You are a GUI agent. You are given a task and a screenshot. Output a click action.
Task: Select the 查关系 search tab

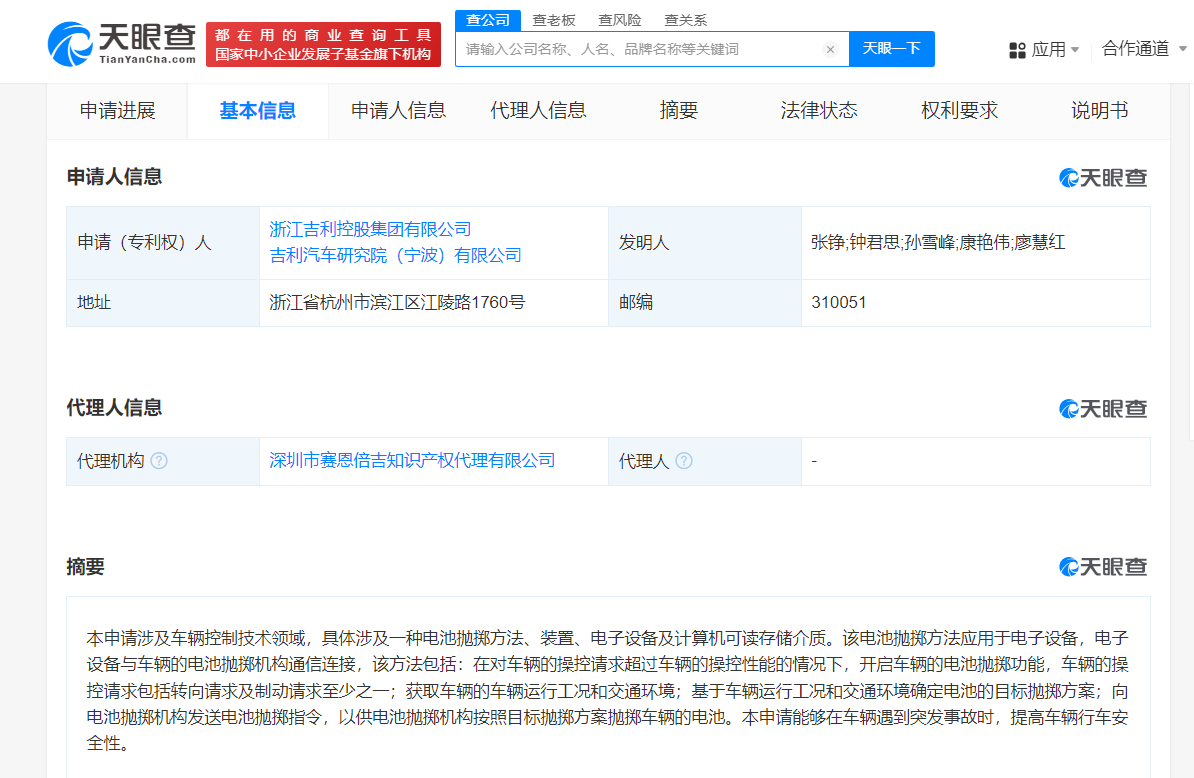685,21
